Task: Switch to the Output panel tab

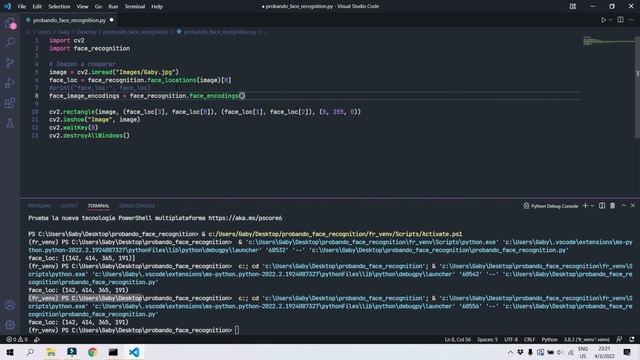Action: 69,206
